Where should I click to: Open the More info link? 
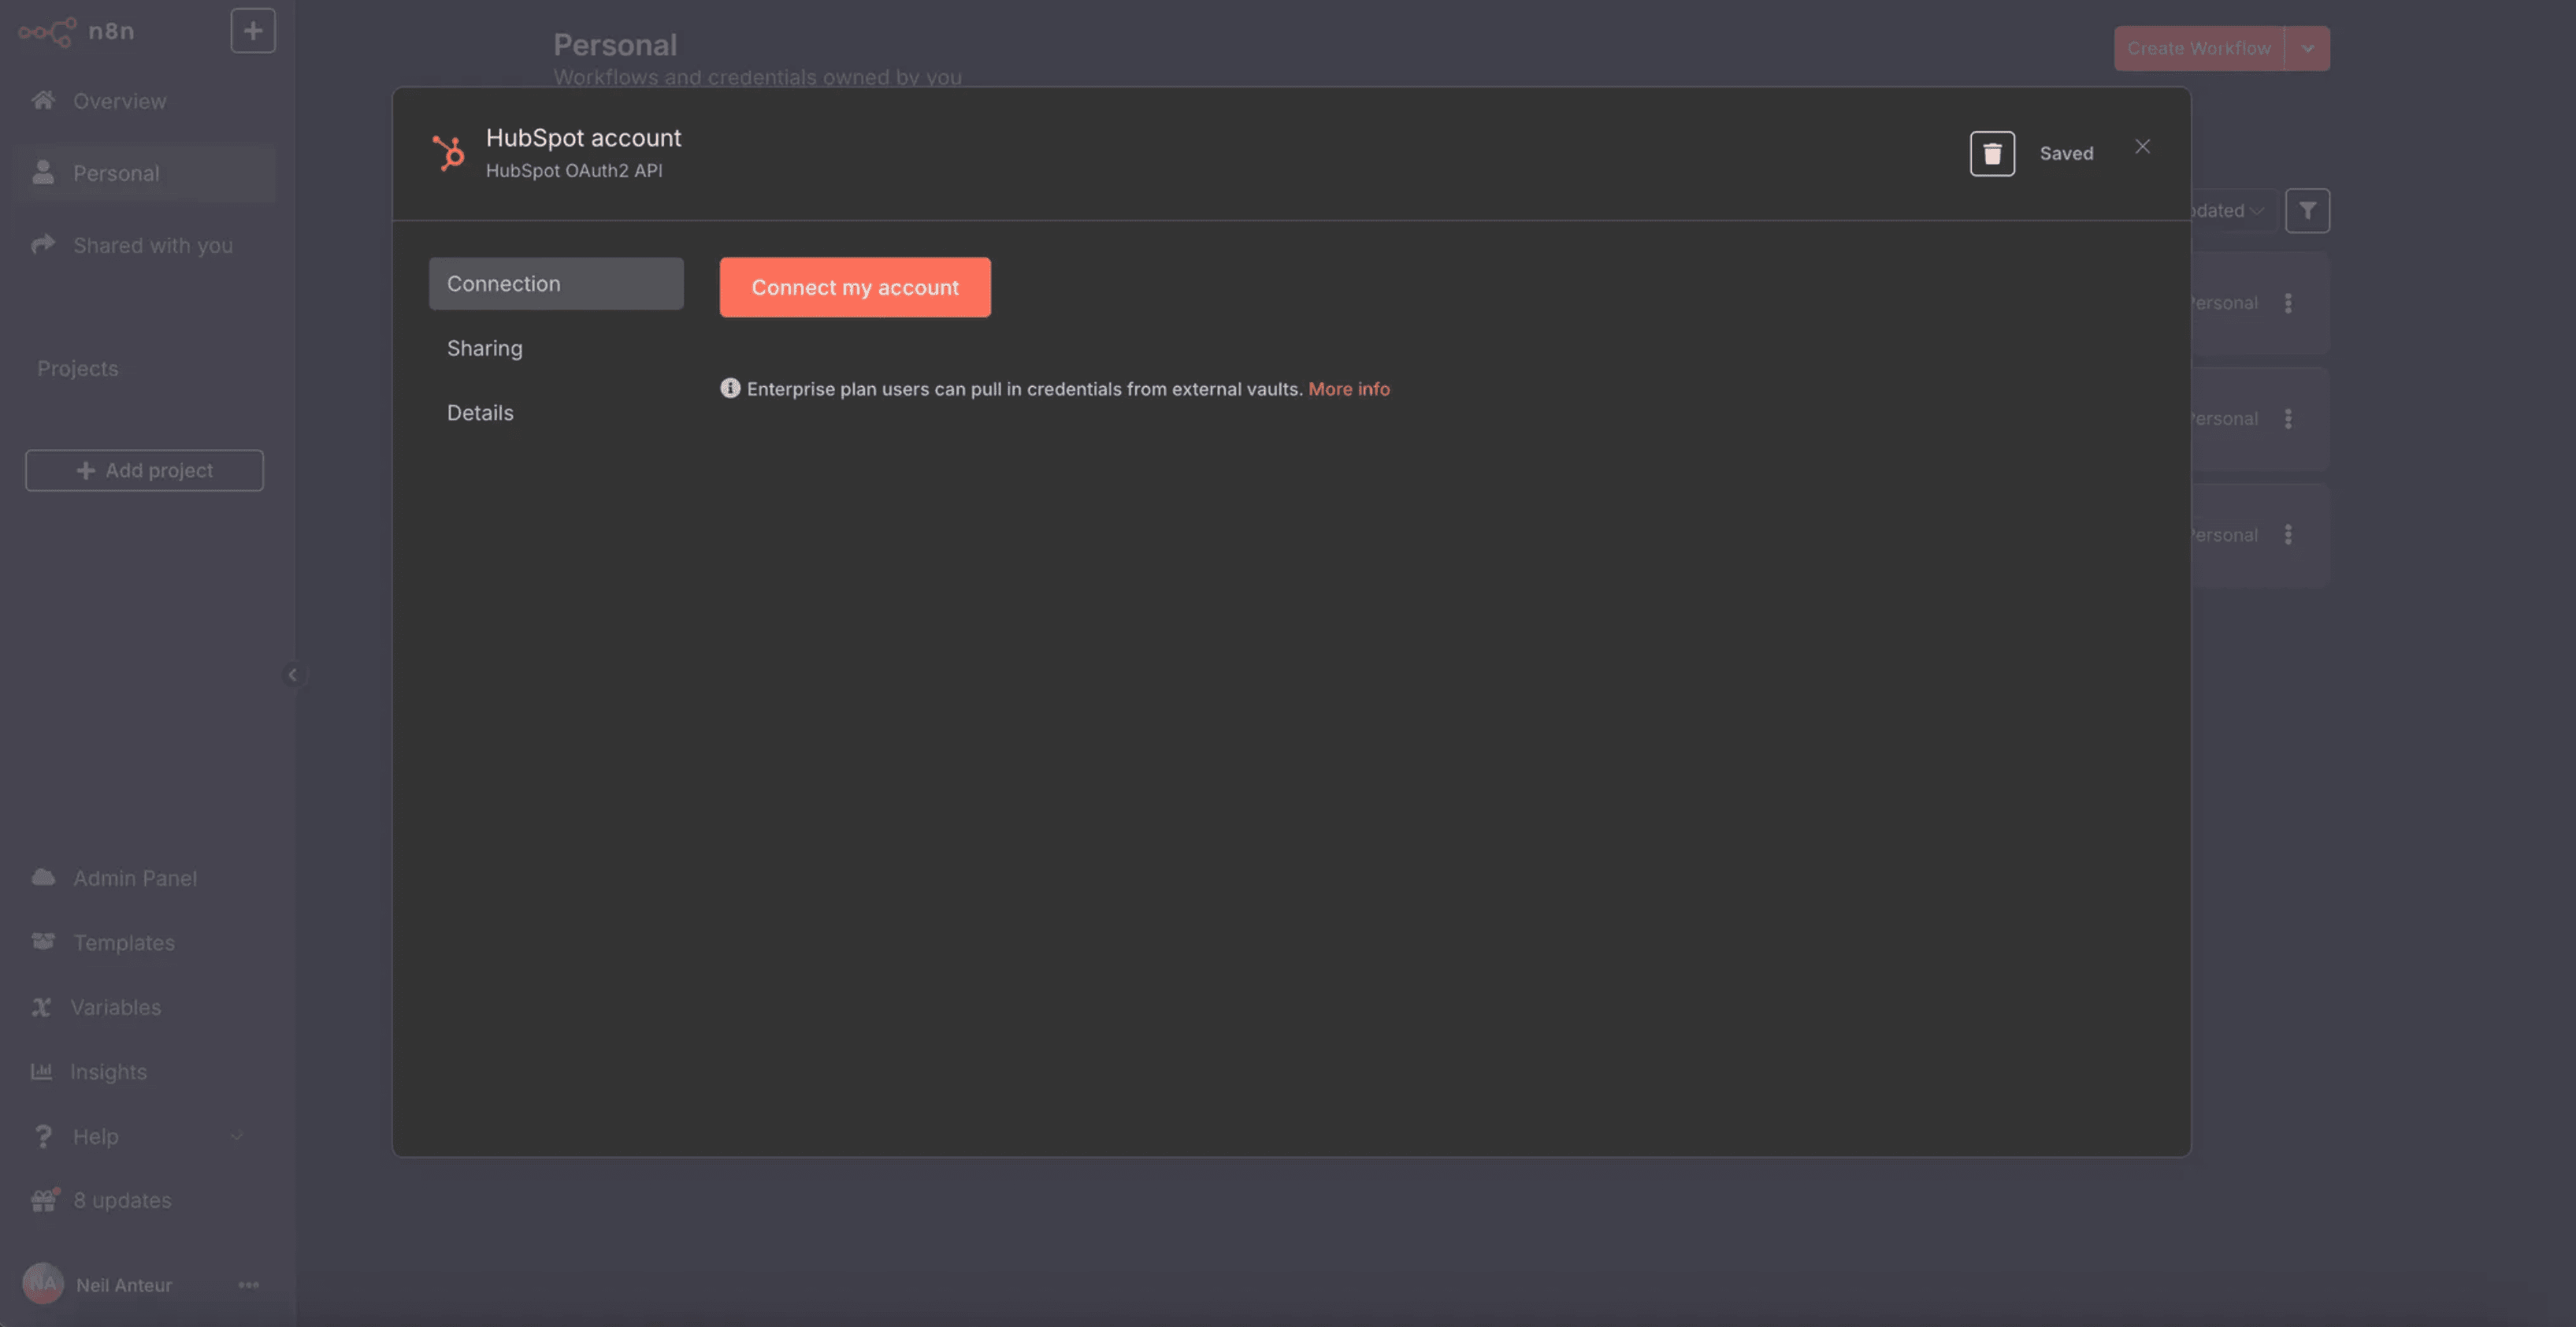click(x=1348, y=389)
